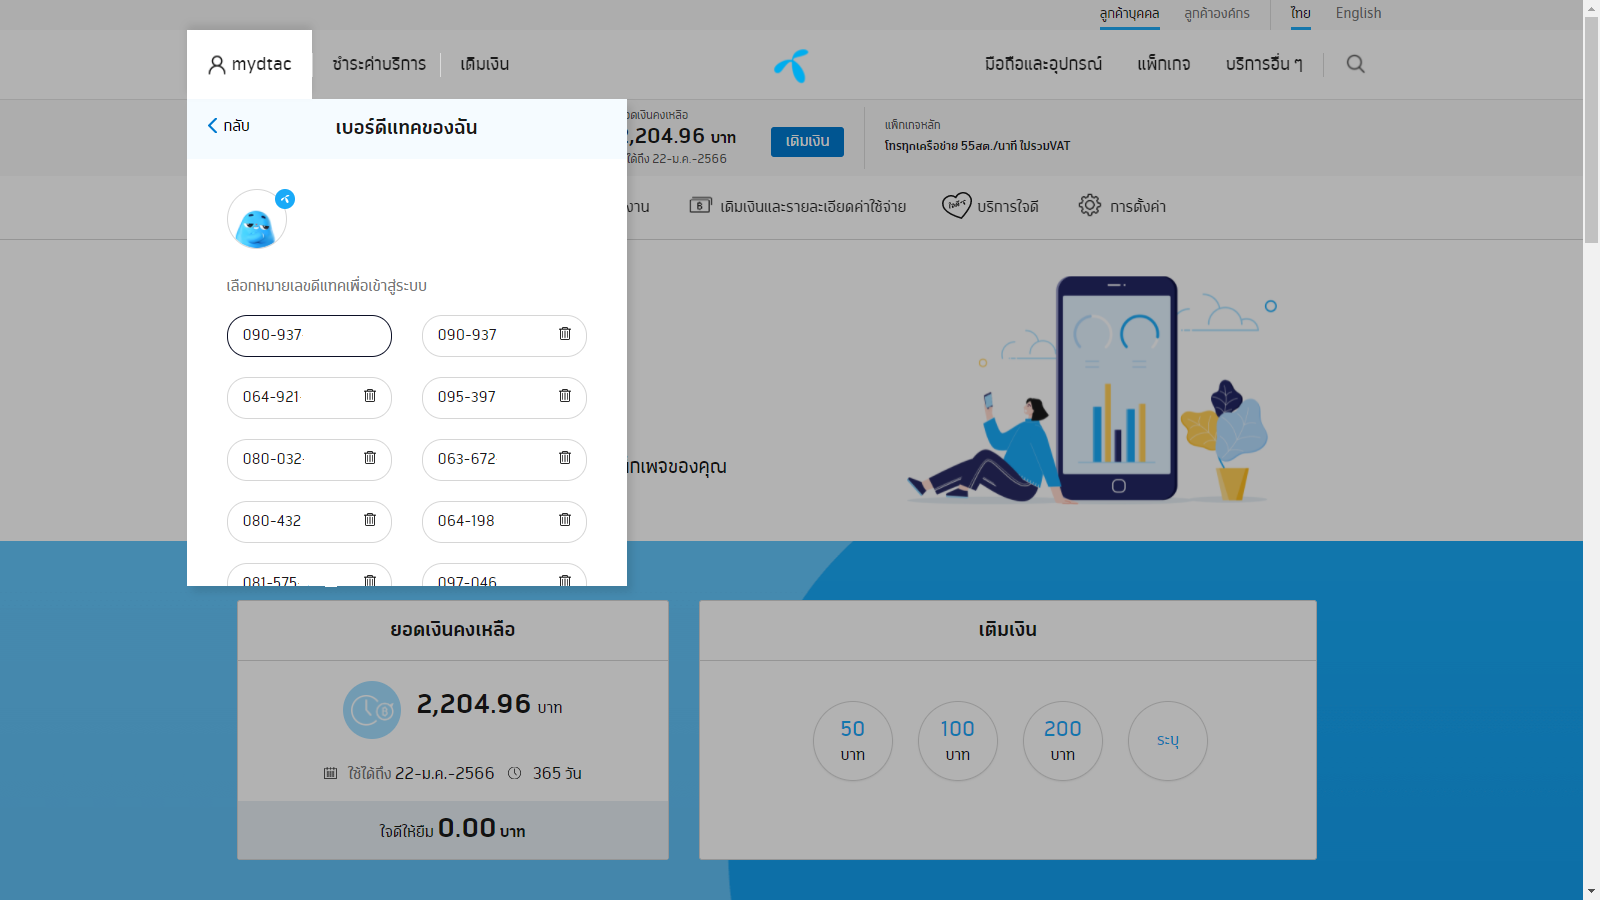Select the highlighted 090-937 number without trash
The height and width of the screenshot is (900, 1600).
coord(309,336)
